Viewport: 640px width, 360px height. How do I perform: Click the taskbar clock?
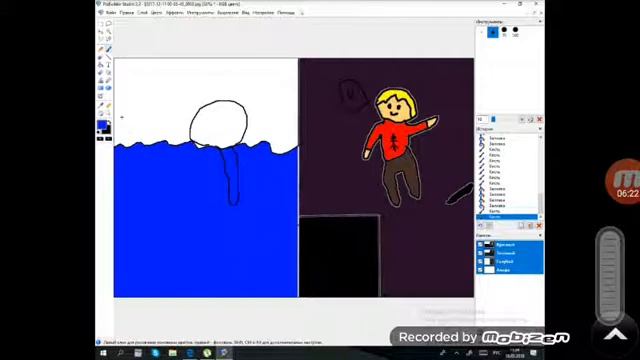tap(515, 353)
